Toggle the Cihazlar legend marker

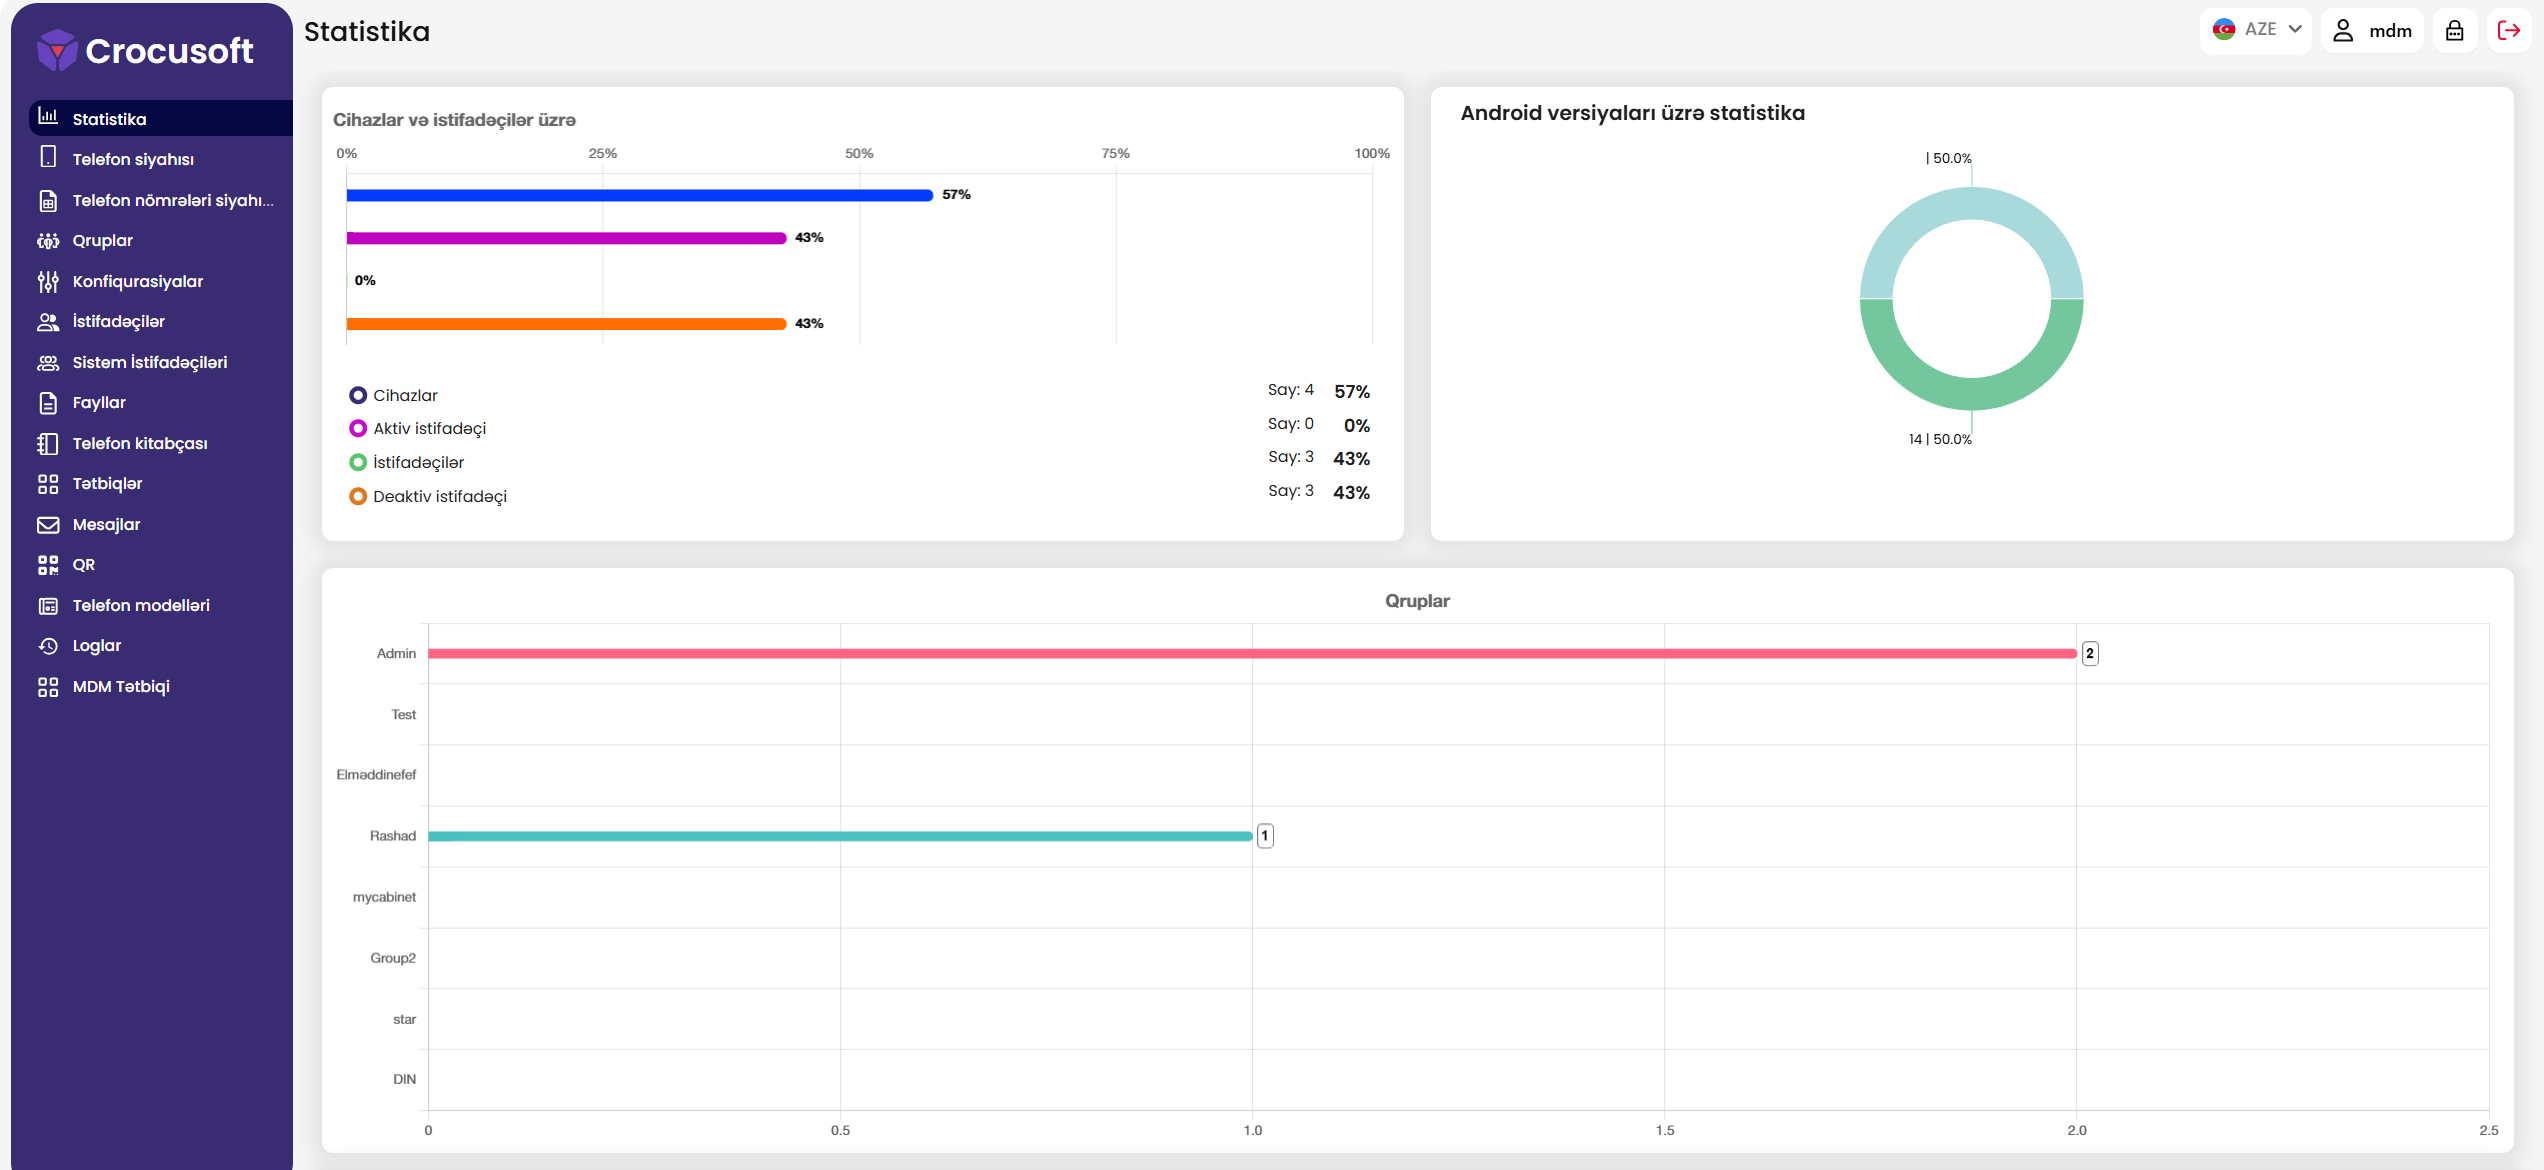click(358, 395)
